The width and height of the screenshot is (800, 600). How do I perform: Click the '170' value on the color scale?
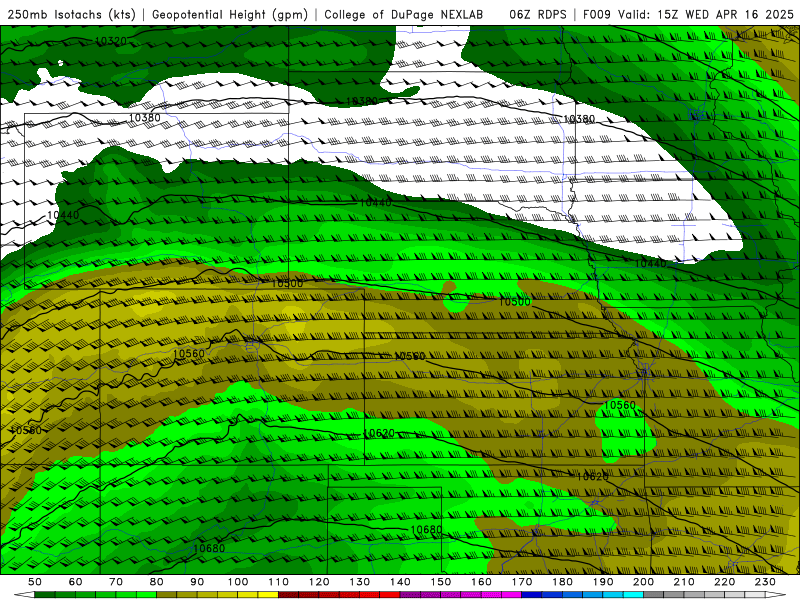click(522, 582)
